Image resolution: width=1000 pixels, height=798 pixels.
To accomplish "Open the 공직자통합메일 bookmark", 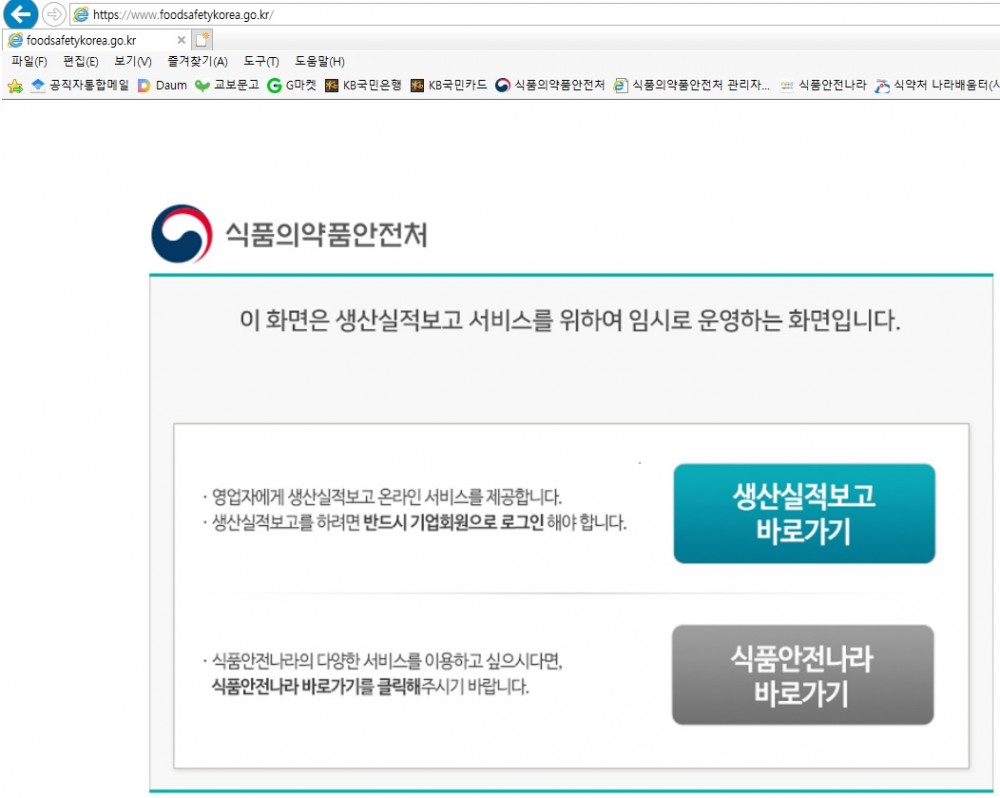I will pos(80,85).
